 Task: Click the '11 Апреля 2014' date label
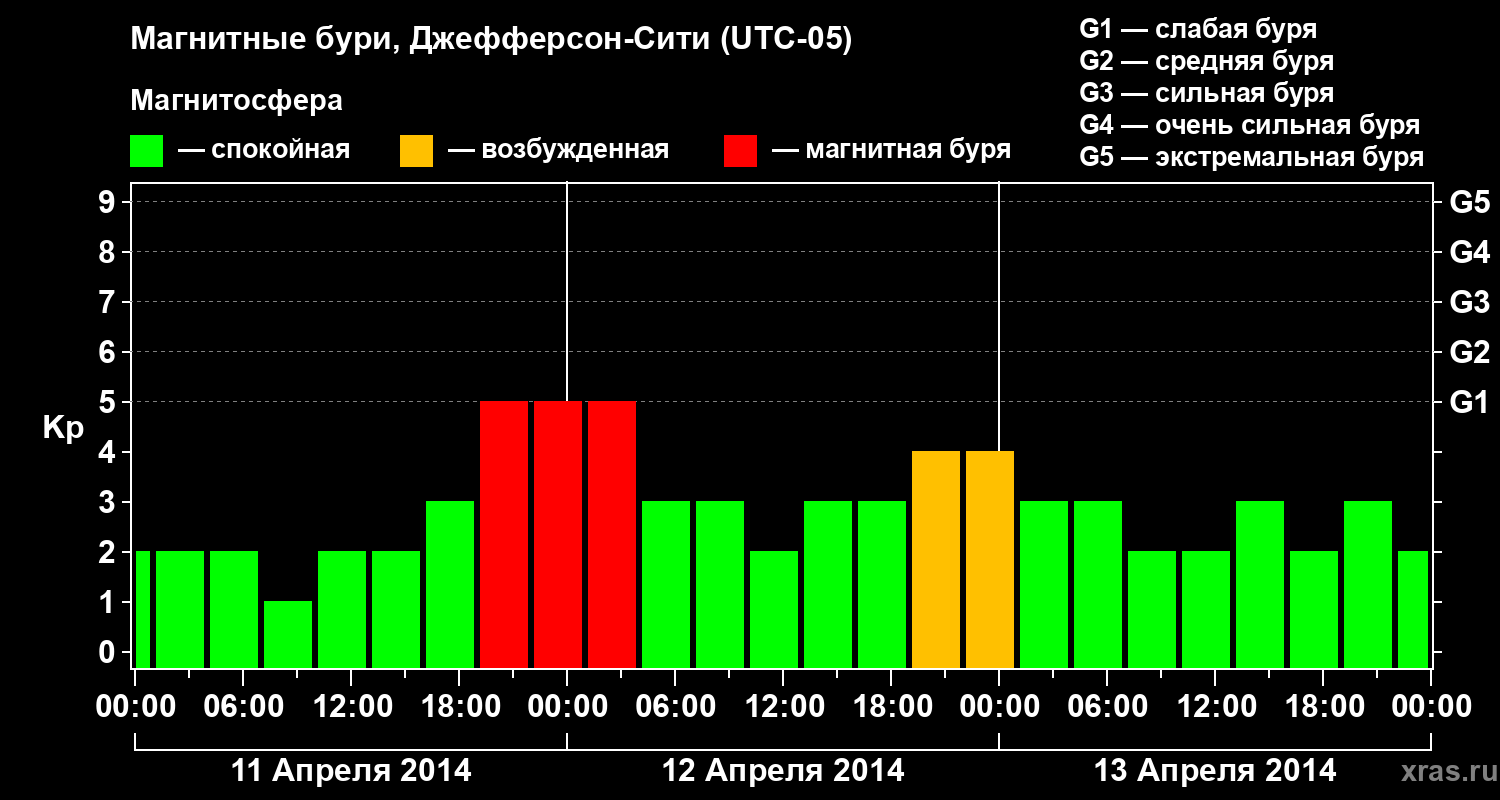tap(351, 770)
